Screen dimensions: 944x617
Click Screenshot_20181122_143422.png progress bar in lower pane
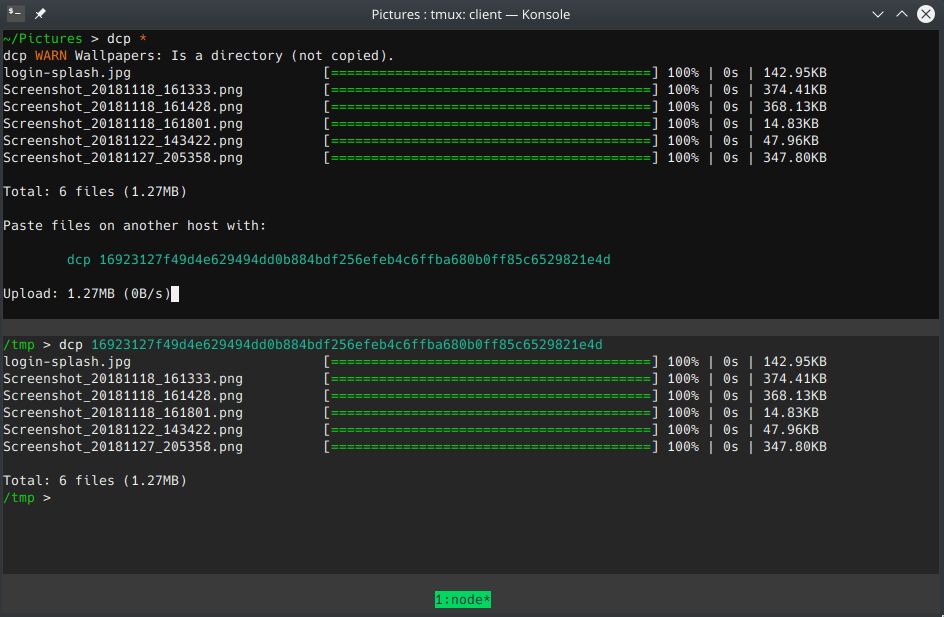491,430
